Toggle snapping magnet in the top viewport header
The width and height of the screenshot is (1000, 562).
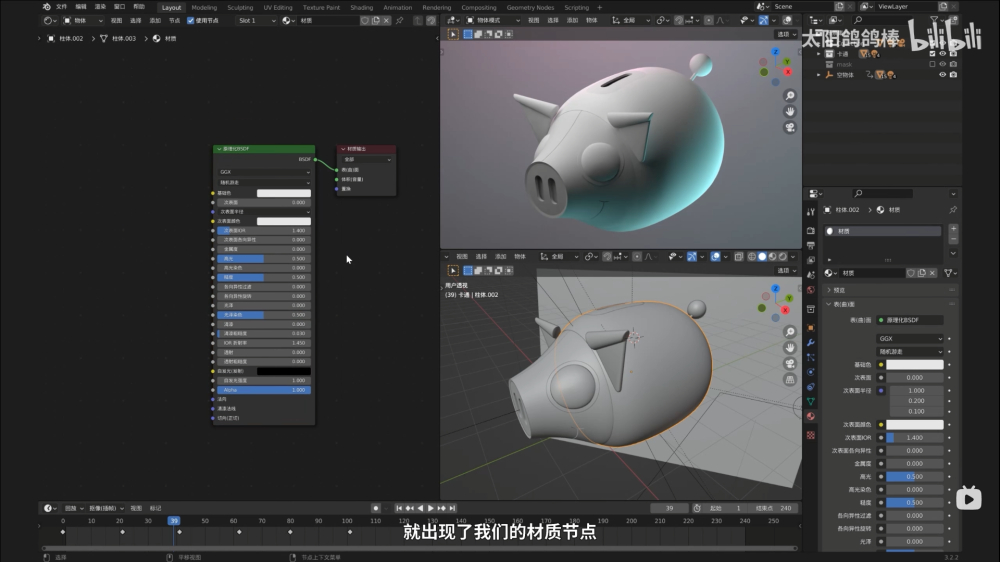pyautogui.click(x=679, y=20)
